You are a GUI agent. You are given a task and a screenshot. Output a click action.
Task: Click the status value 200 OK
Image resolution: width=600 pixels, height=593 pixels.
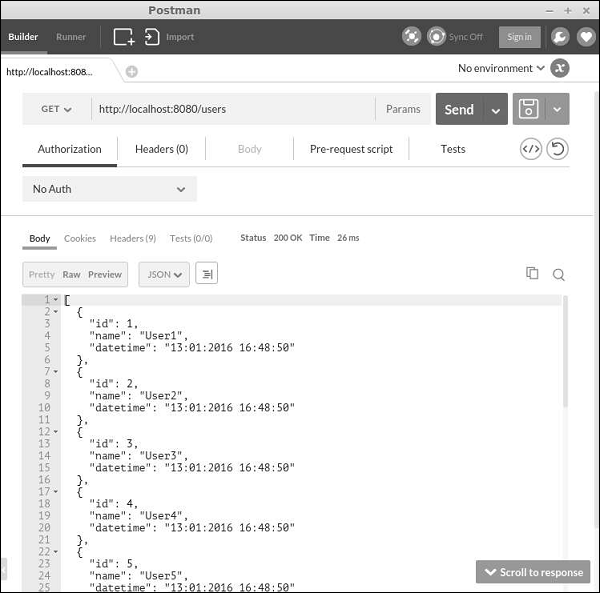coord(288,238)
